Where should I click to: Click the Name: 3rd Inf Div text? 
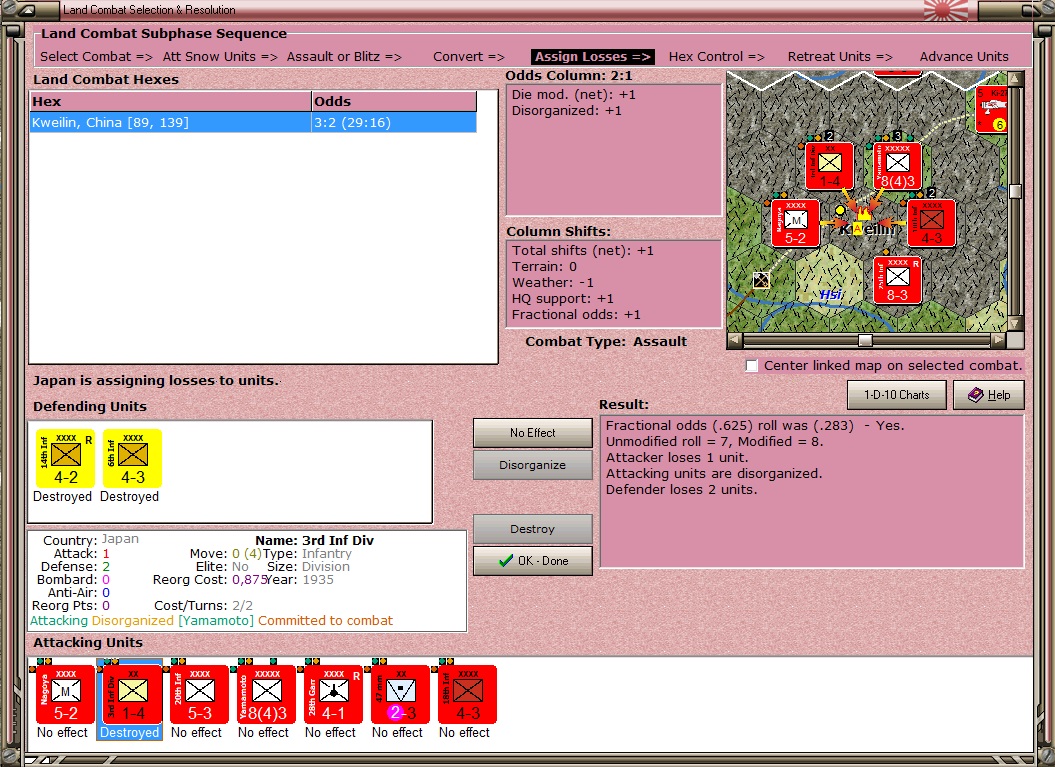tap(314, 540)
